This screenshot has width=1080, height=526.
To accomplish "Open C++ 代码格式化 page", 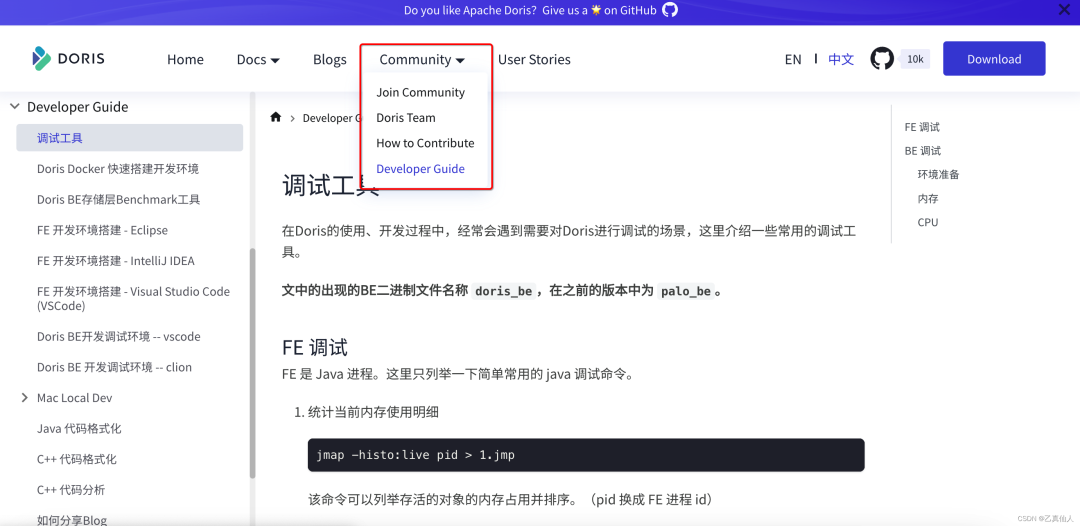I will click(76, 459).
